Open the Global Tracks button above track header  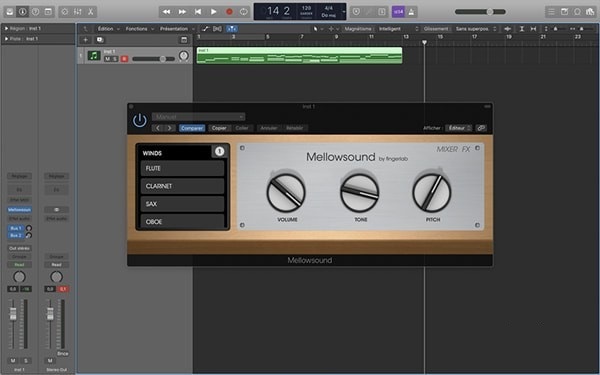coord(184,40)
